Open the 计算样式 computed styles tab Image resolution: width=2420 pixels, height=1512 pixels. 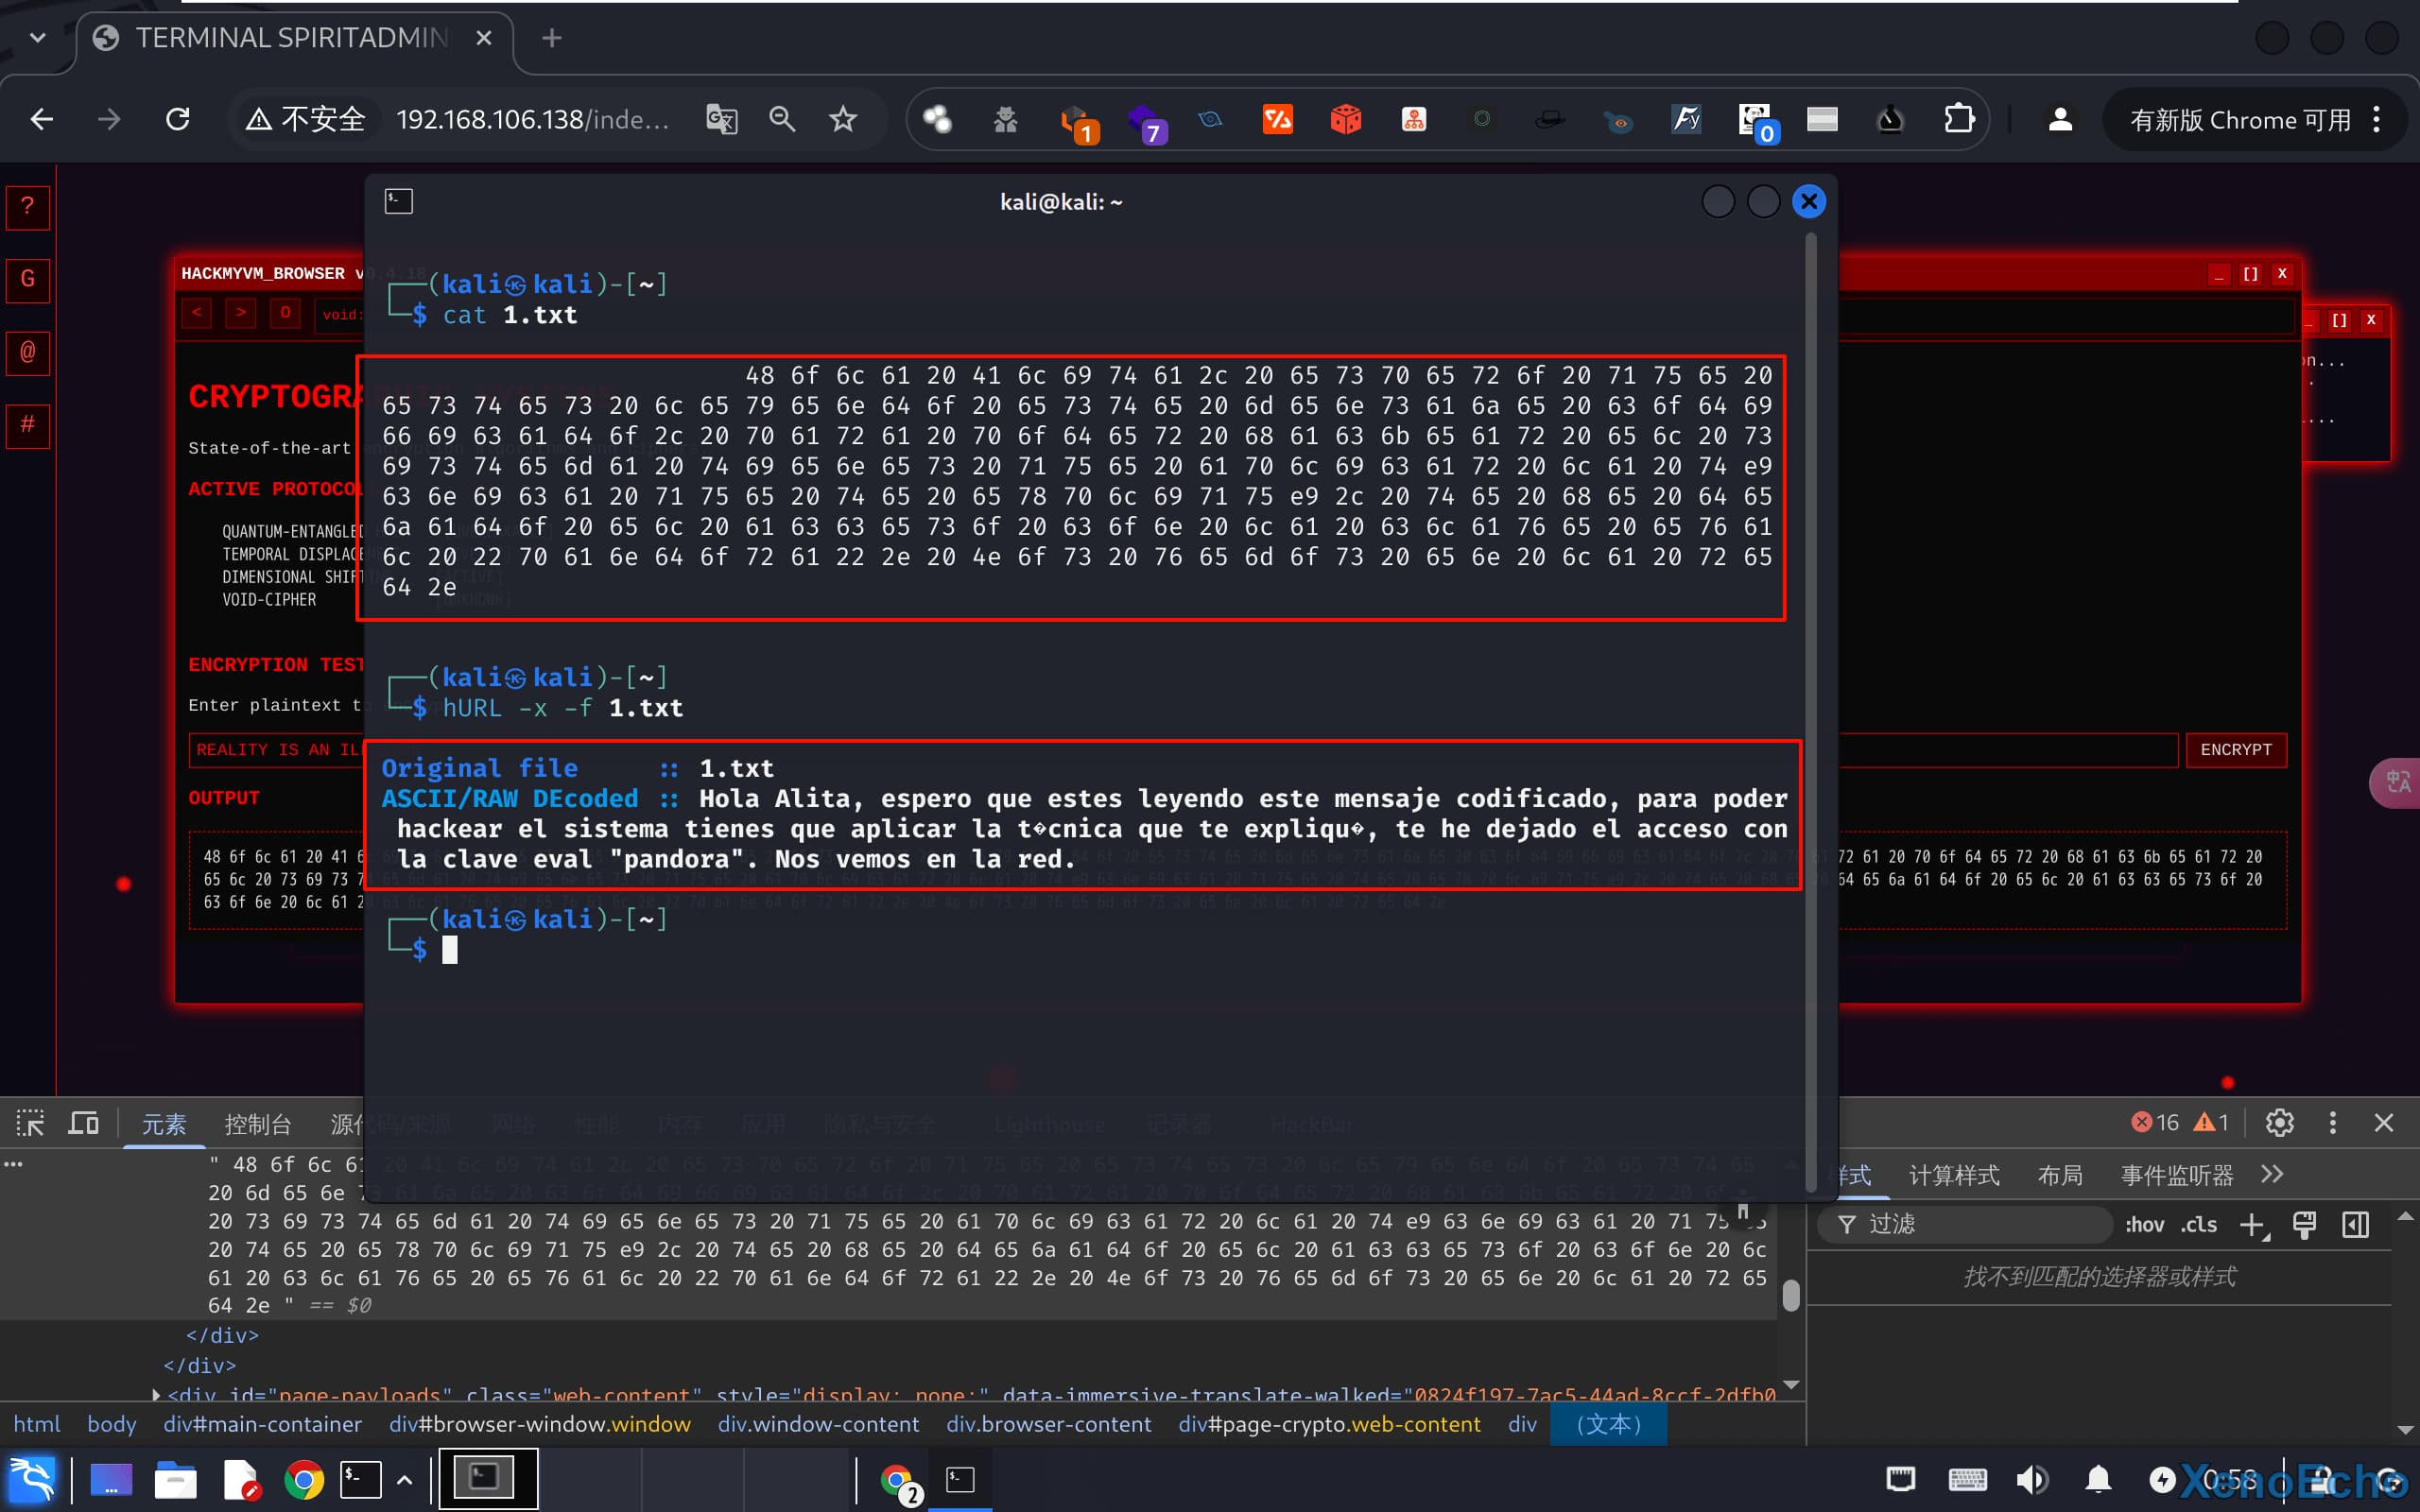[1953, 1175]
